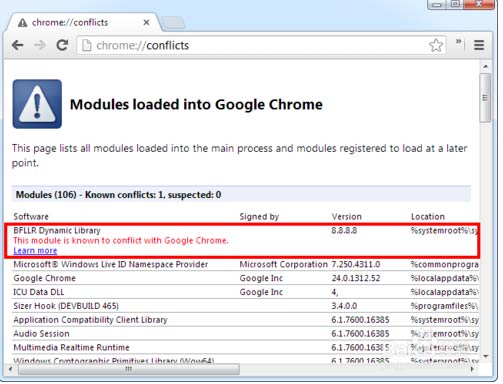
Task: Open the Chrome hamburger menu
Action: click(x=479, y=45)
